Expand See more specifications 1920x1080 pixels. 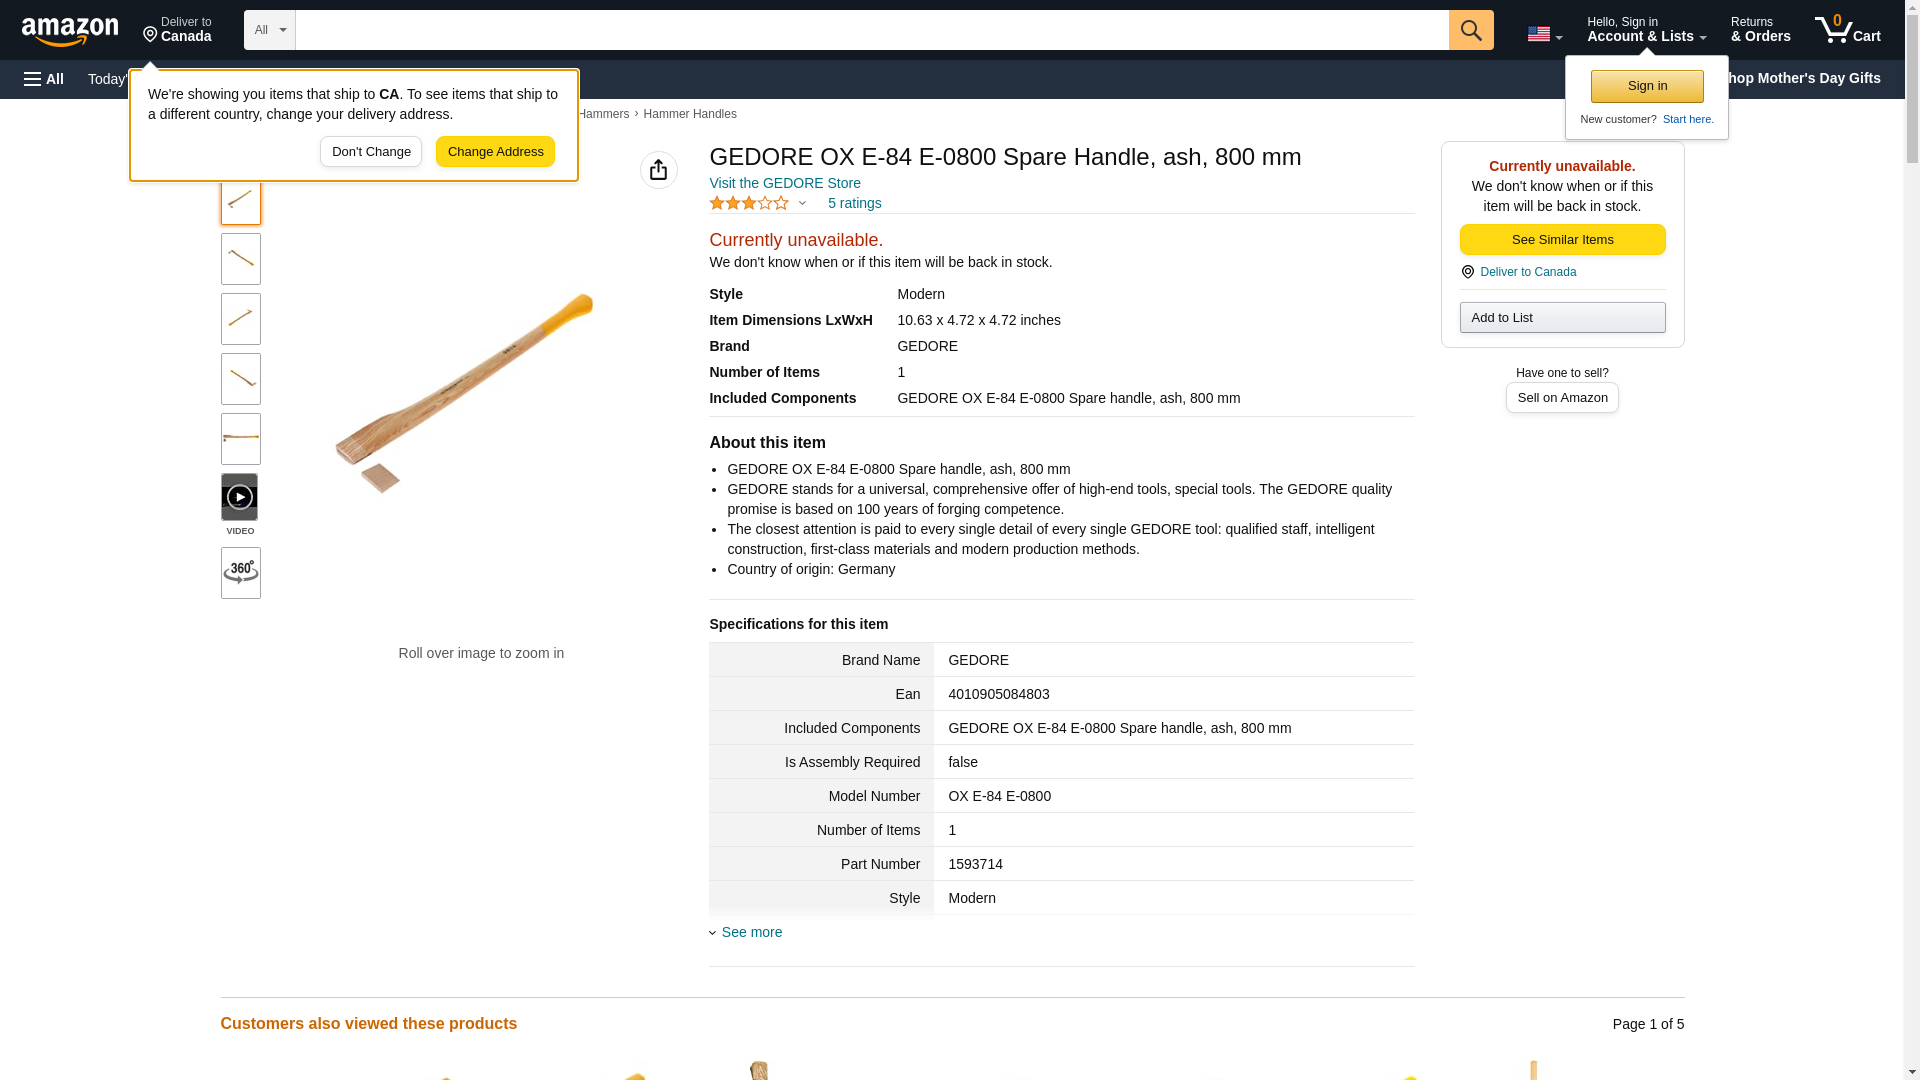click(x=751, y=932)
